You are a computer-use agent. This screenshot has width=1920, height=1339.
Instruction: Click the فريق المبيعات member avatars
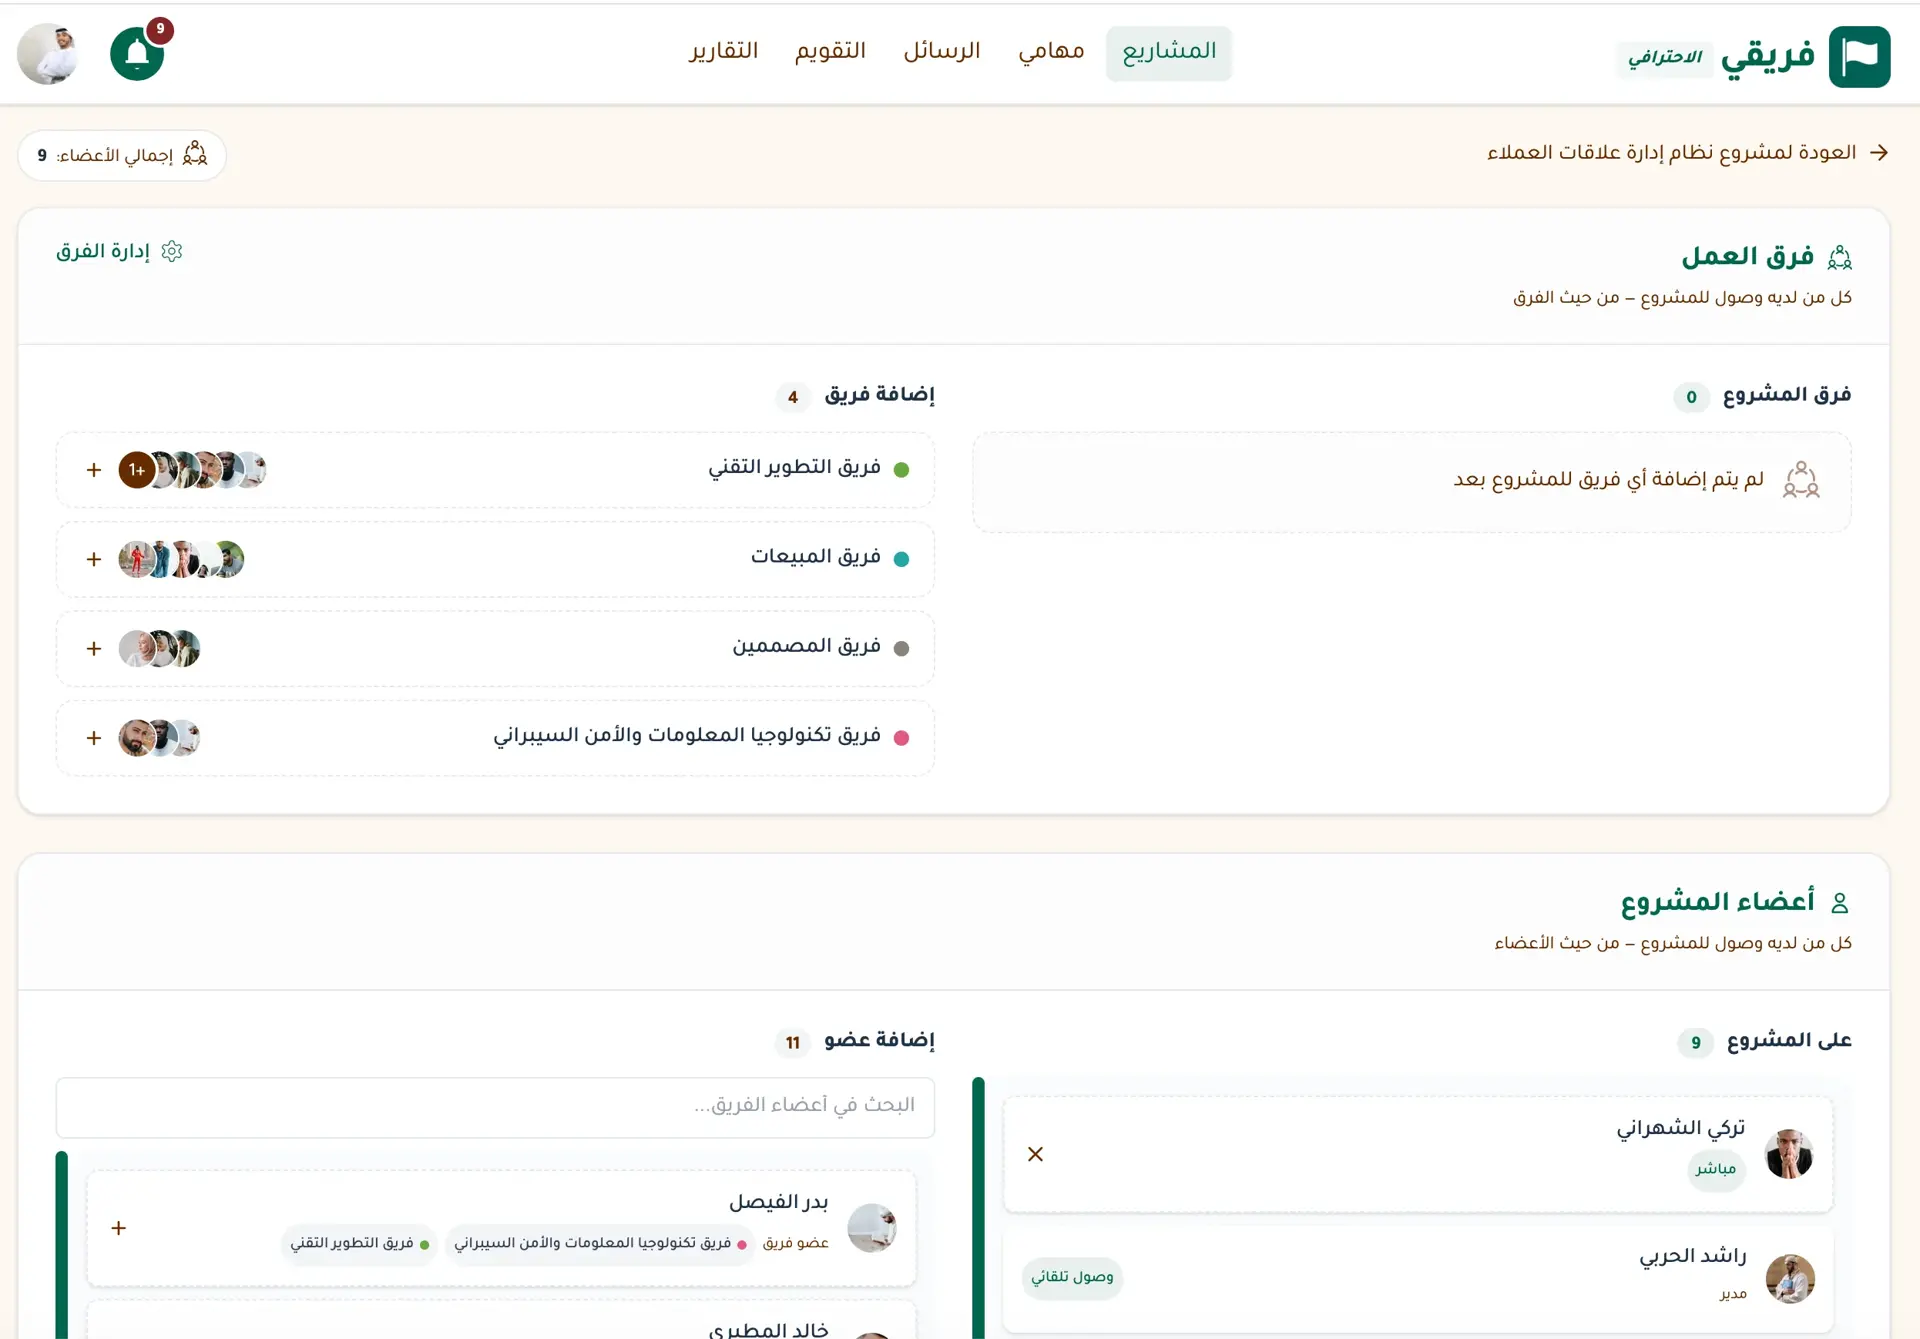(x=181, y=560)
